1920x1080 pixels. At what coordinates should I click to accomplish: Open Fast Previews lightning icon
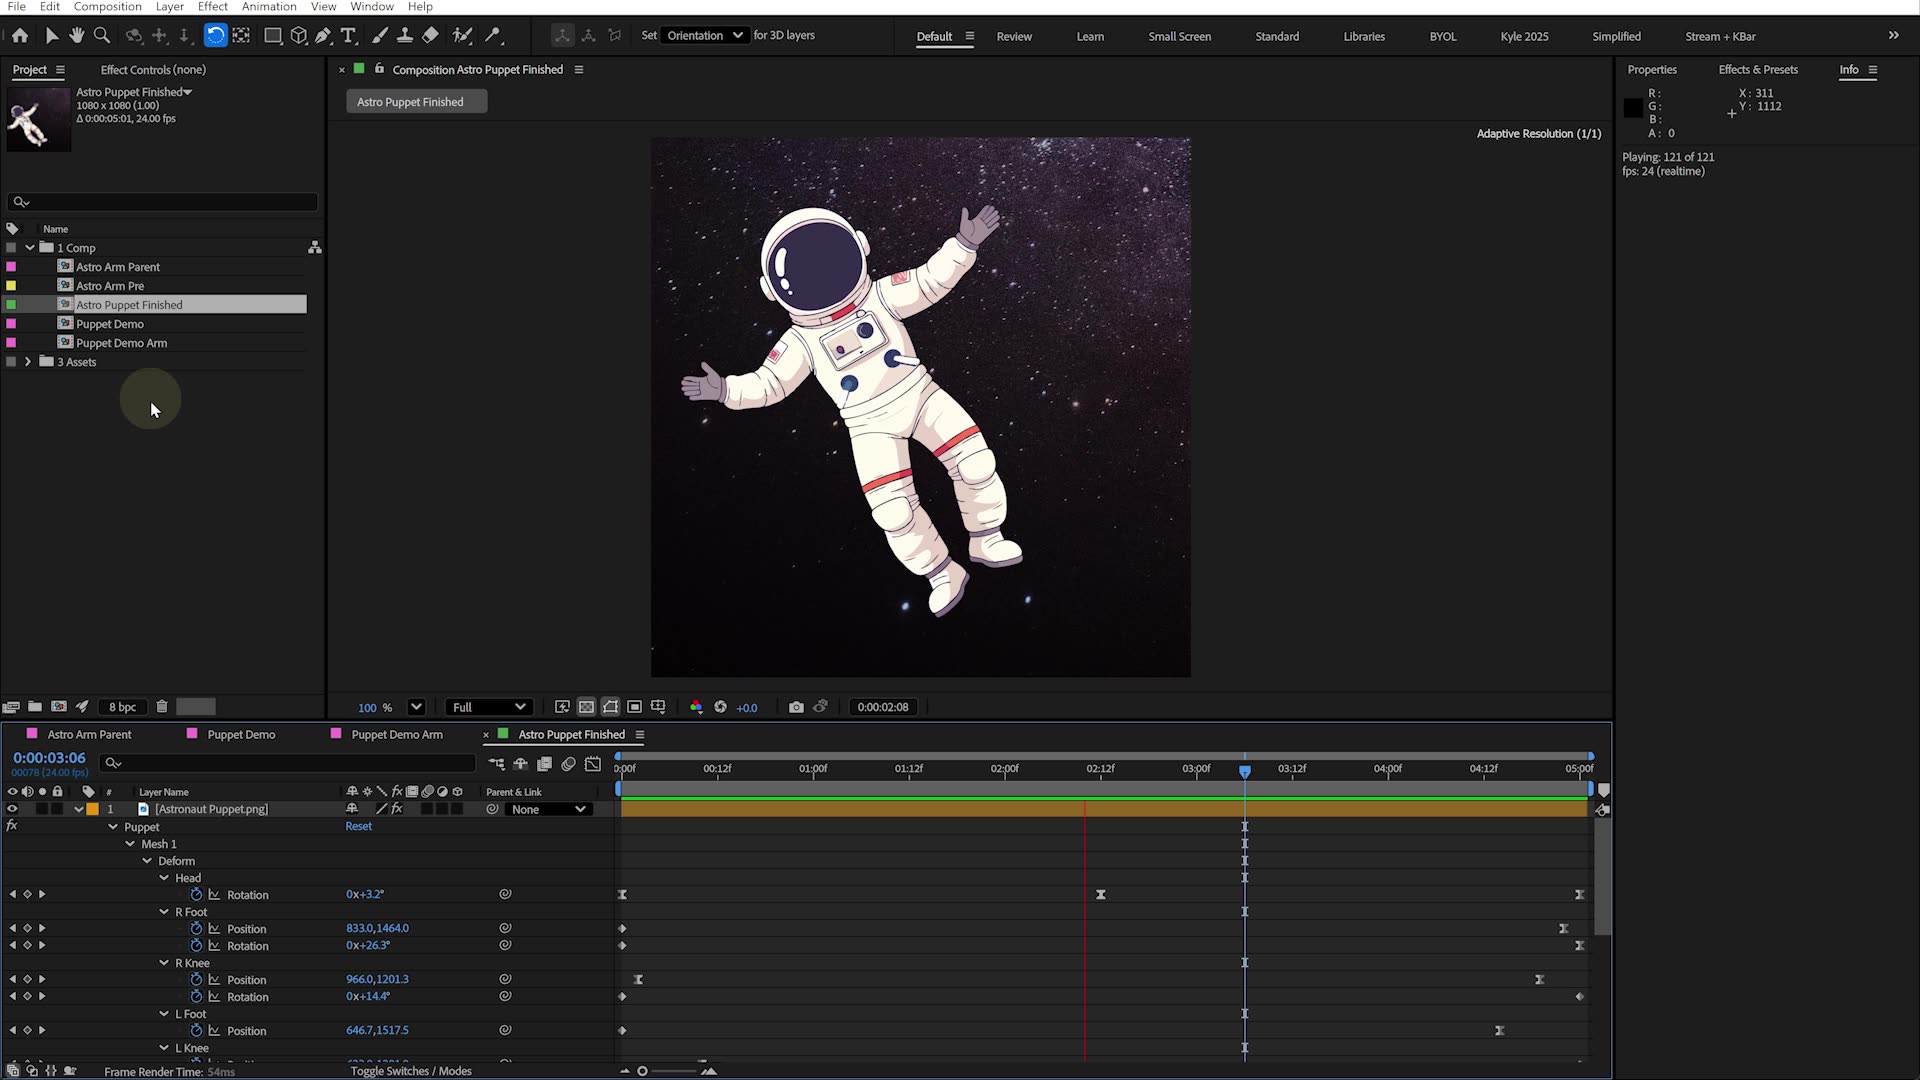click(x=562, y=707)
